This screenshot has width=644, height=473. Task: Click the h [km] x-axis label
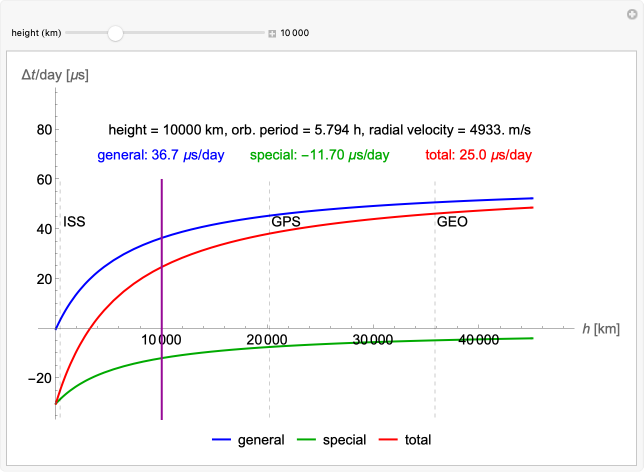click(601, 328)
